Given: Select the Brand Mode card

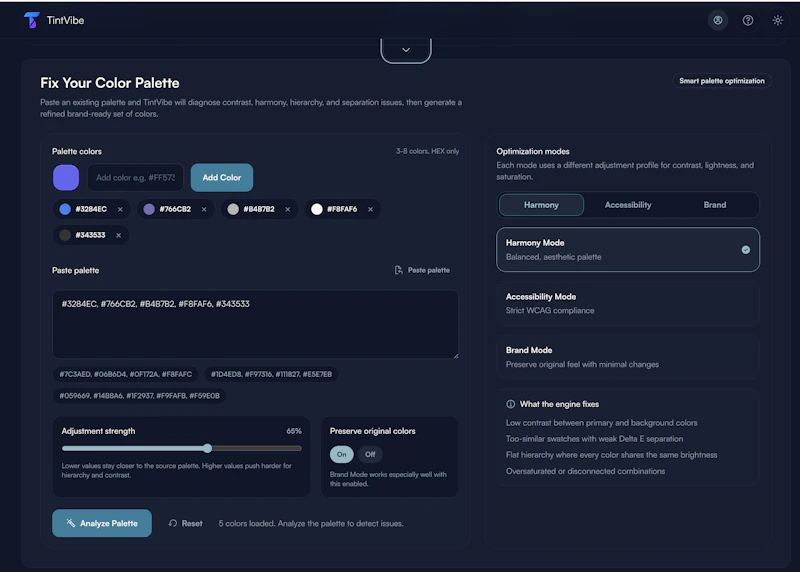Looking at the screenshot, I should click(628, 357).
